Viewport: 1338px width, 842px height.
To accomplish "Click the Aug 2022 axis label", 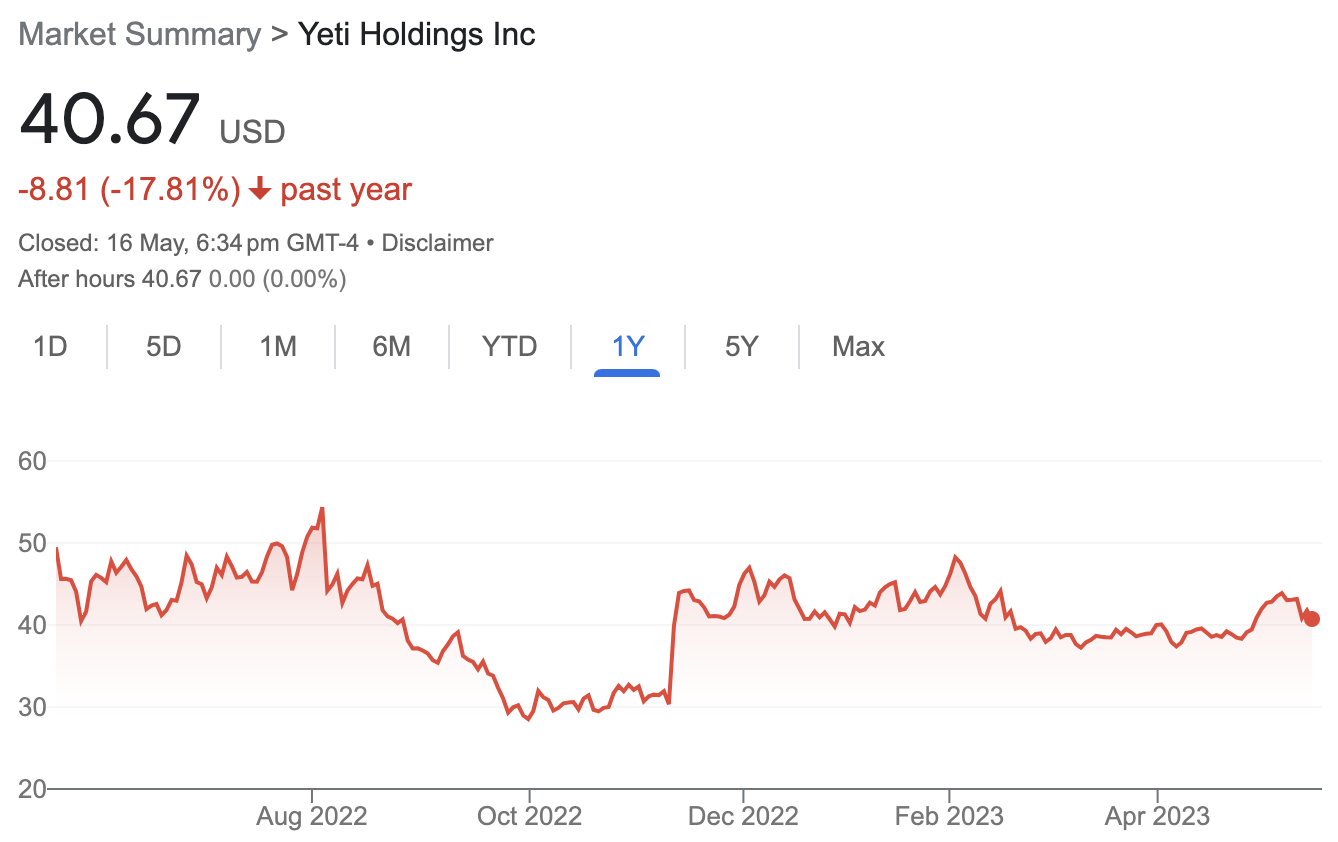I will click(x=312, y=816).
